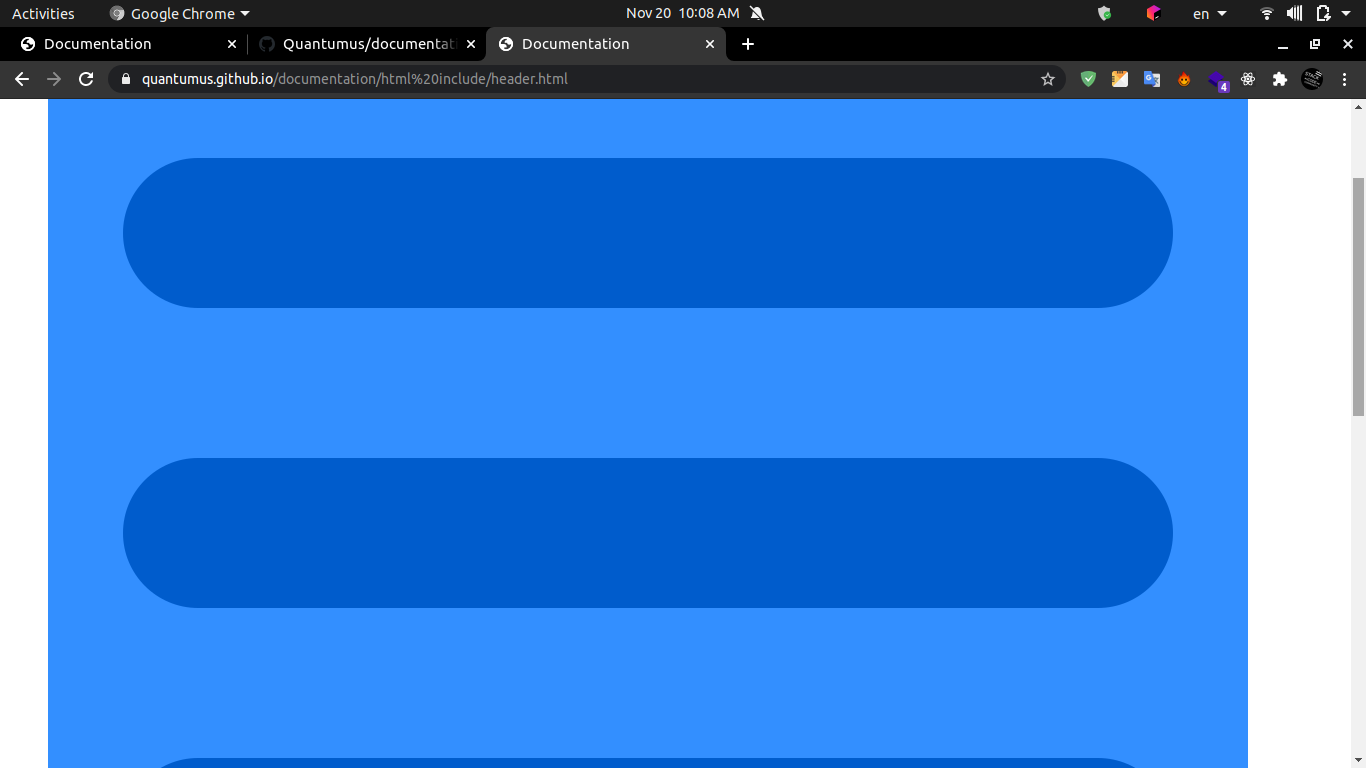
Task: Reload the current page
Action: [86, 79]
